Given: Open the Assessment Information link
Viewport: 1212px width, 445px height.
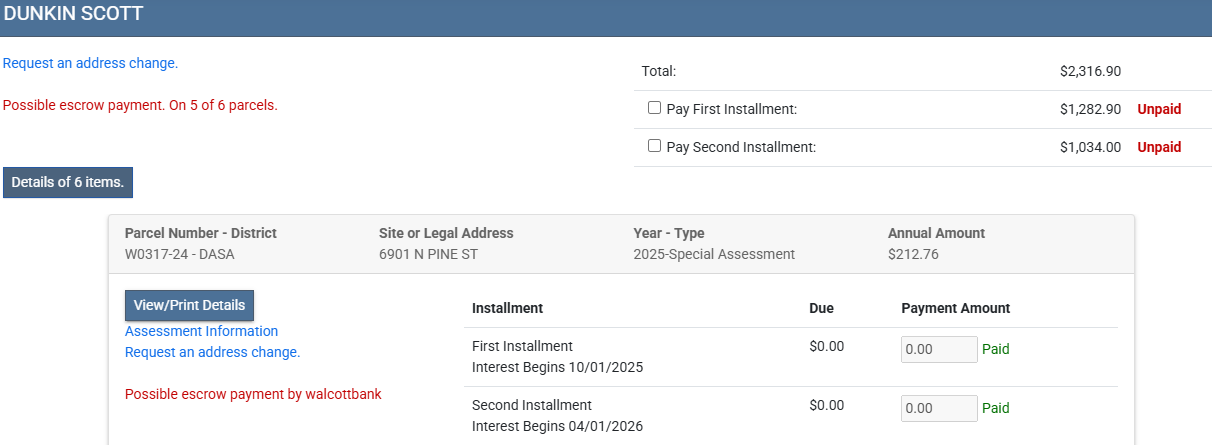Looking at the screenshot, I should click(x=201, y=331).
